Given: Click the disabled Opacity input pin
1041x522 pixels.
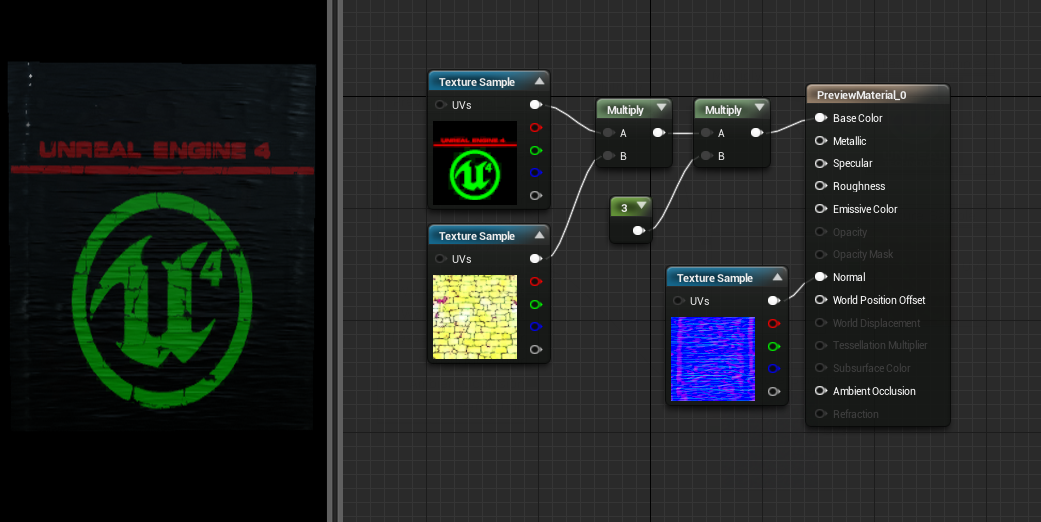Looking at the screenshot, I should point(821,232).
